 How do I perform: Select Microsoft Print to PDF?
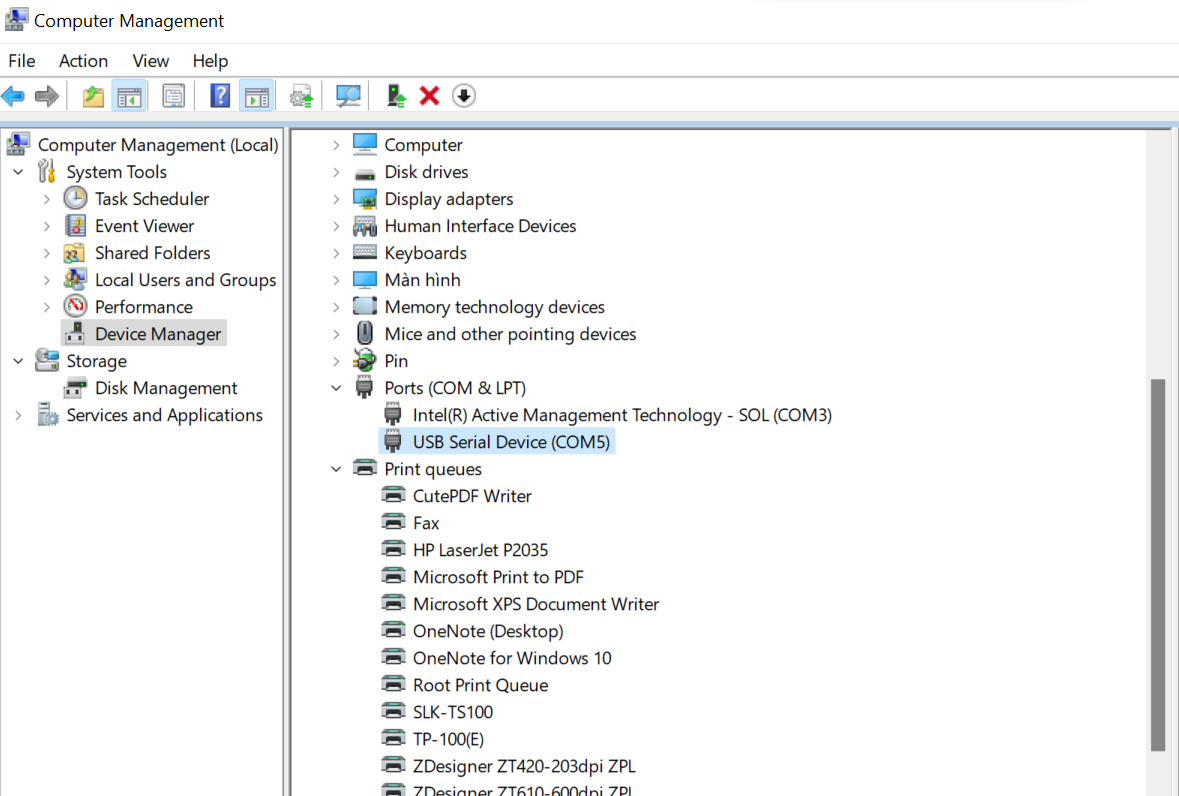pyautogui.click(x=499, y=577)
